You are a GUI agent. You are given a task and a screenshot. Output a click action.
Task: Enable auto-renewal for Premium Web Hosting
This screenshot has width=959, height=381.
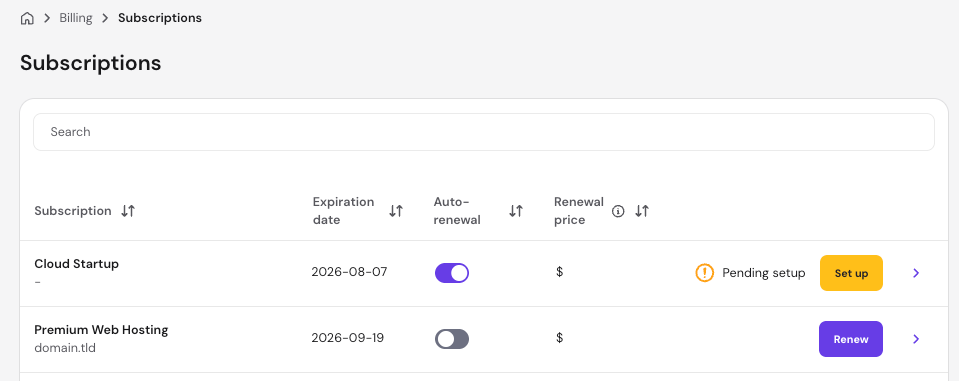pyautogui.click(x=452, y=339)
